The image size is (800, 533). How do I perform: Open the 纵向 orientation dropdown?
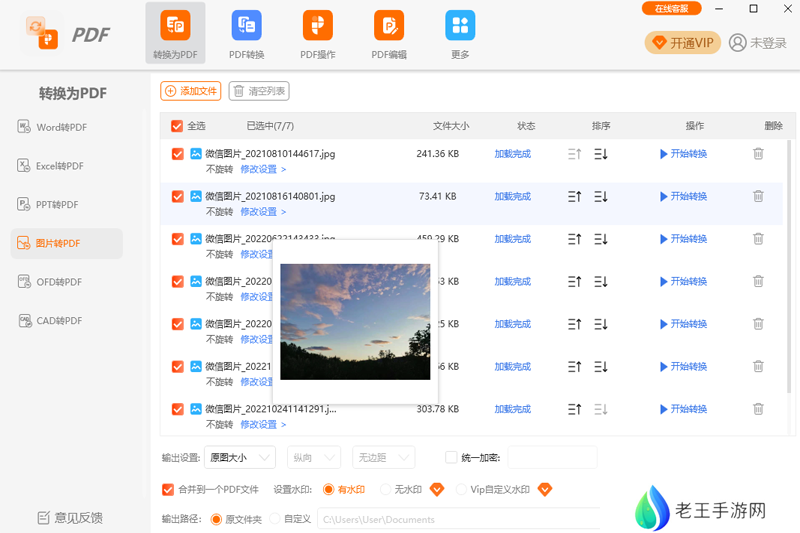pos(314,458)
